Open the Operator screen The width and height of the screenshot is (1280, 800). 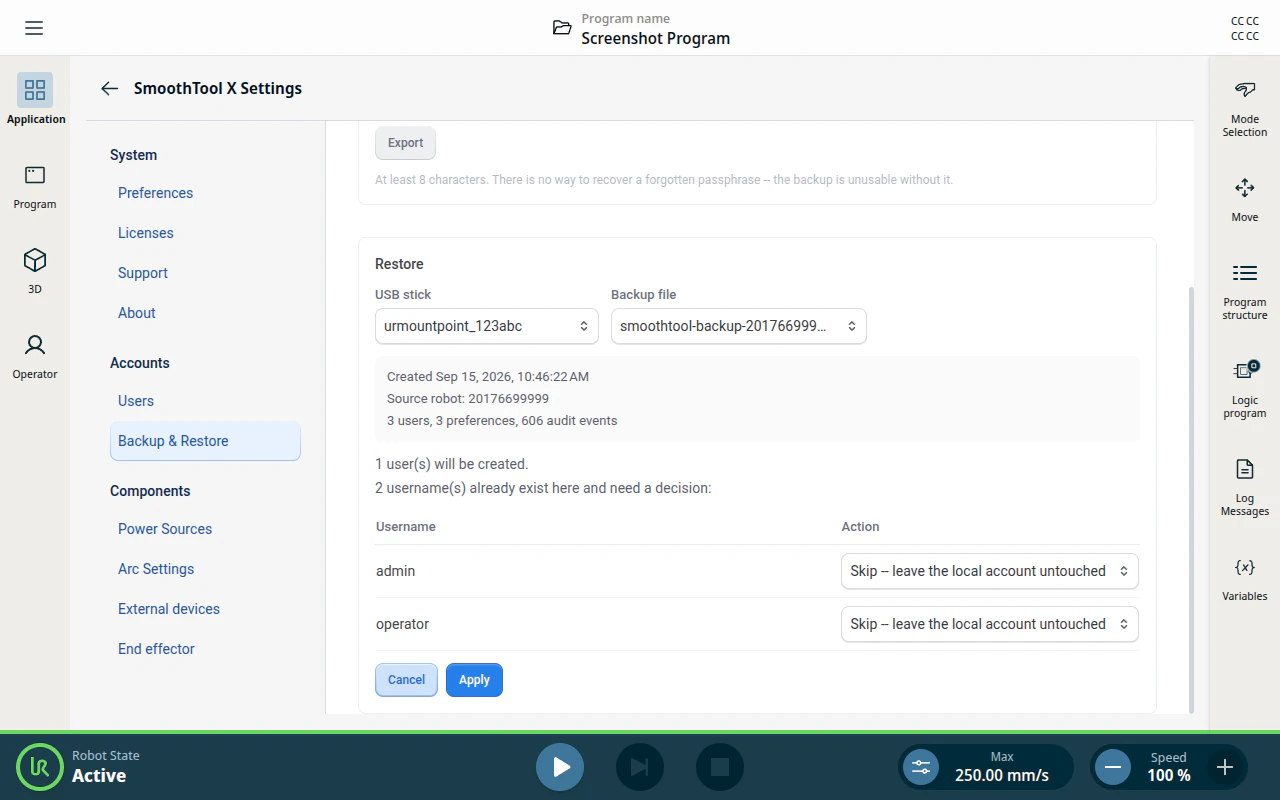(x=35, y=356)
